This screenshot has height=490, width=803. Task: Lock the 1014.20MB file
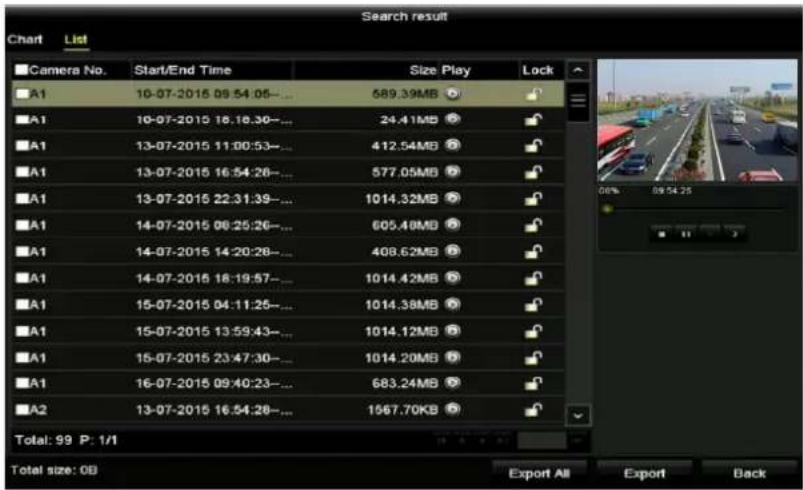tap(533, 358)
